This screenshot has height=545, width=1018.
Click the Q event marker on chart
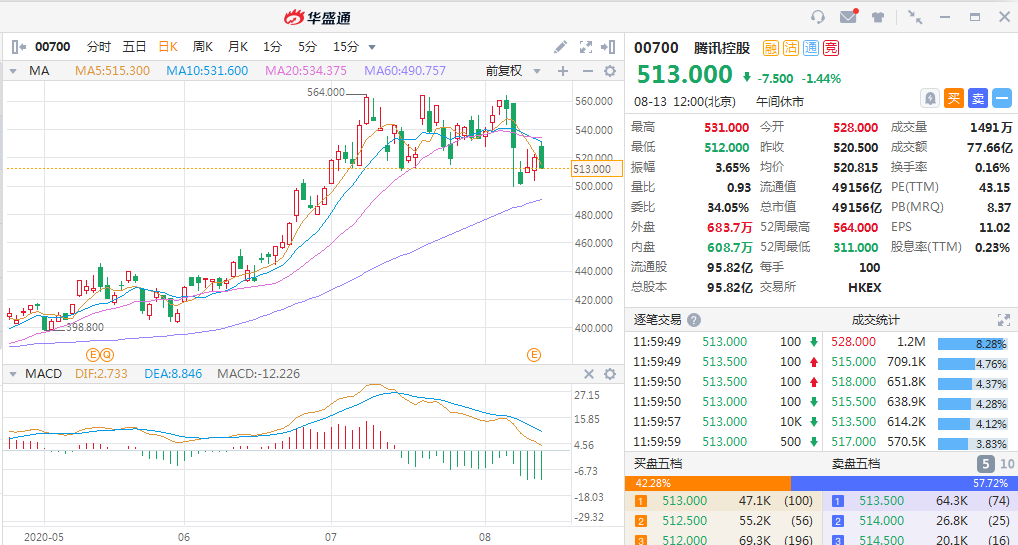[106, 355]
